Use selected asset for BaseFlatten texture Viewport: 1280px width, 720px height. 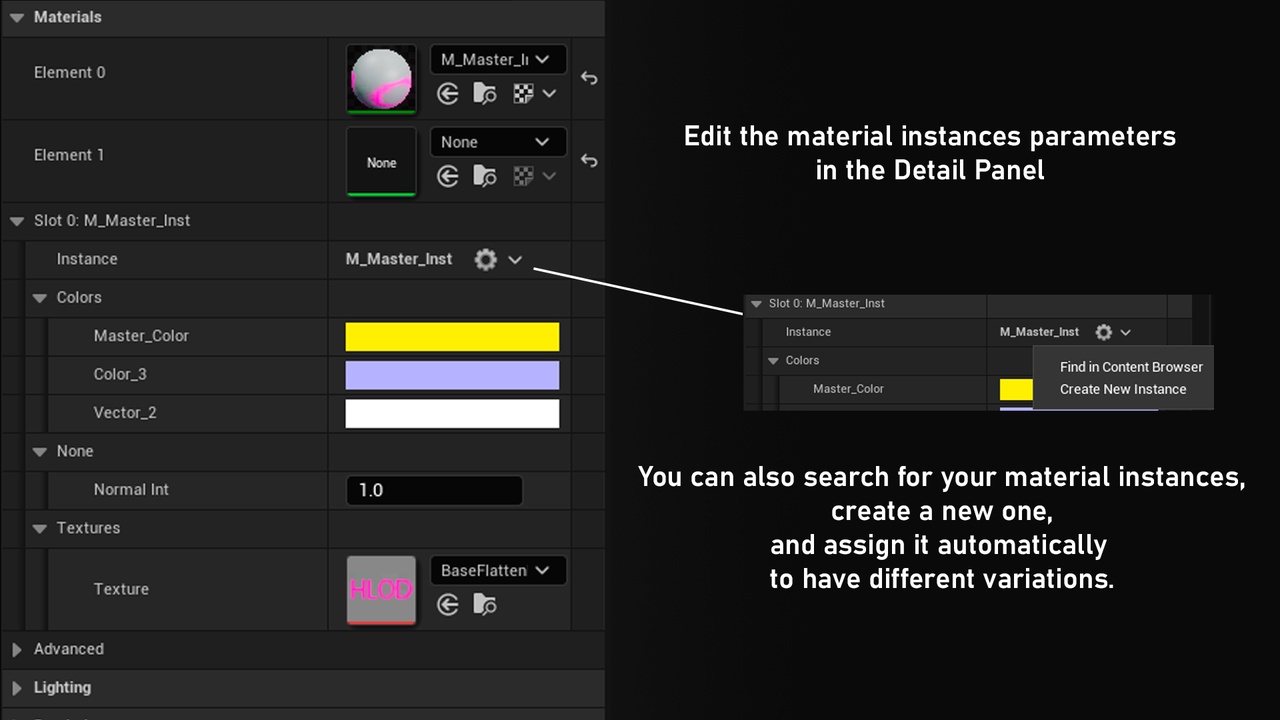pyautogui.click(x=448, y=604)
